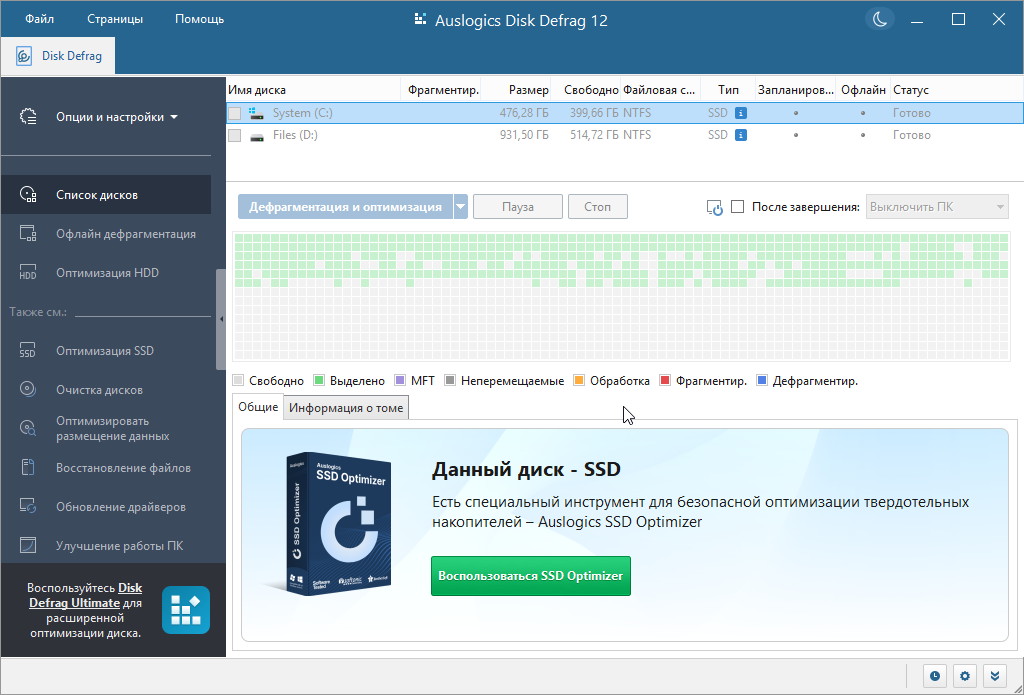The height and width of the screenshot is (695, 1024).
Task: Click the Disk Defrag Ultimate promo icon
Action: [186, 610]
